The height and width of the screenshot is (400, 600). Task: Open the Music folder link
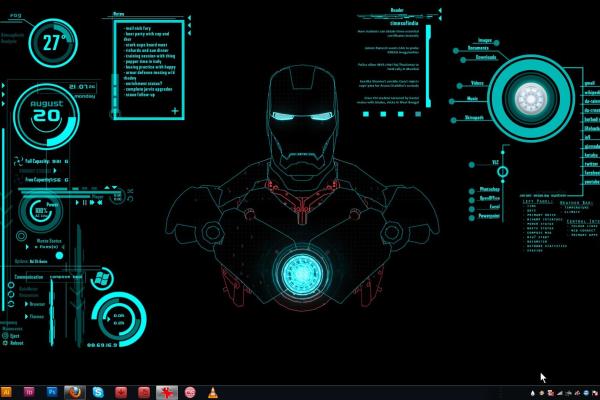(471, 99)
